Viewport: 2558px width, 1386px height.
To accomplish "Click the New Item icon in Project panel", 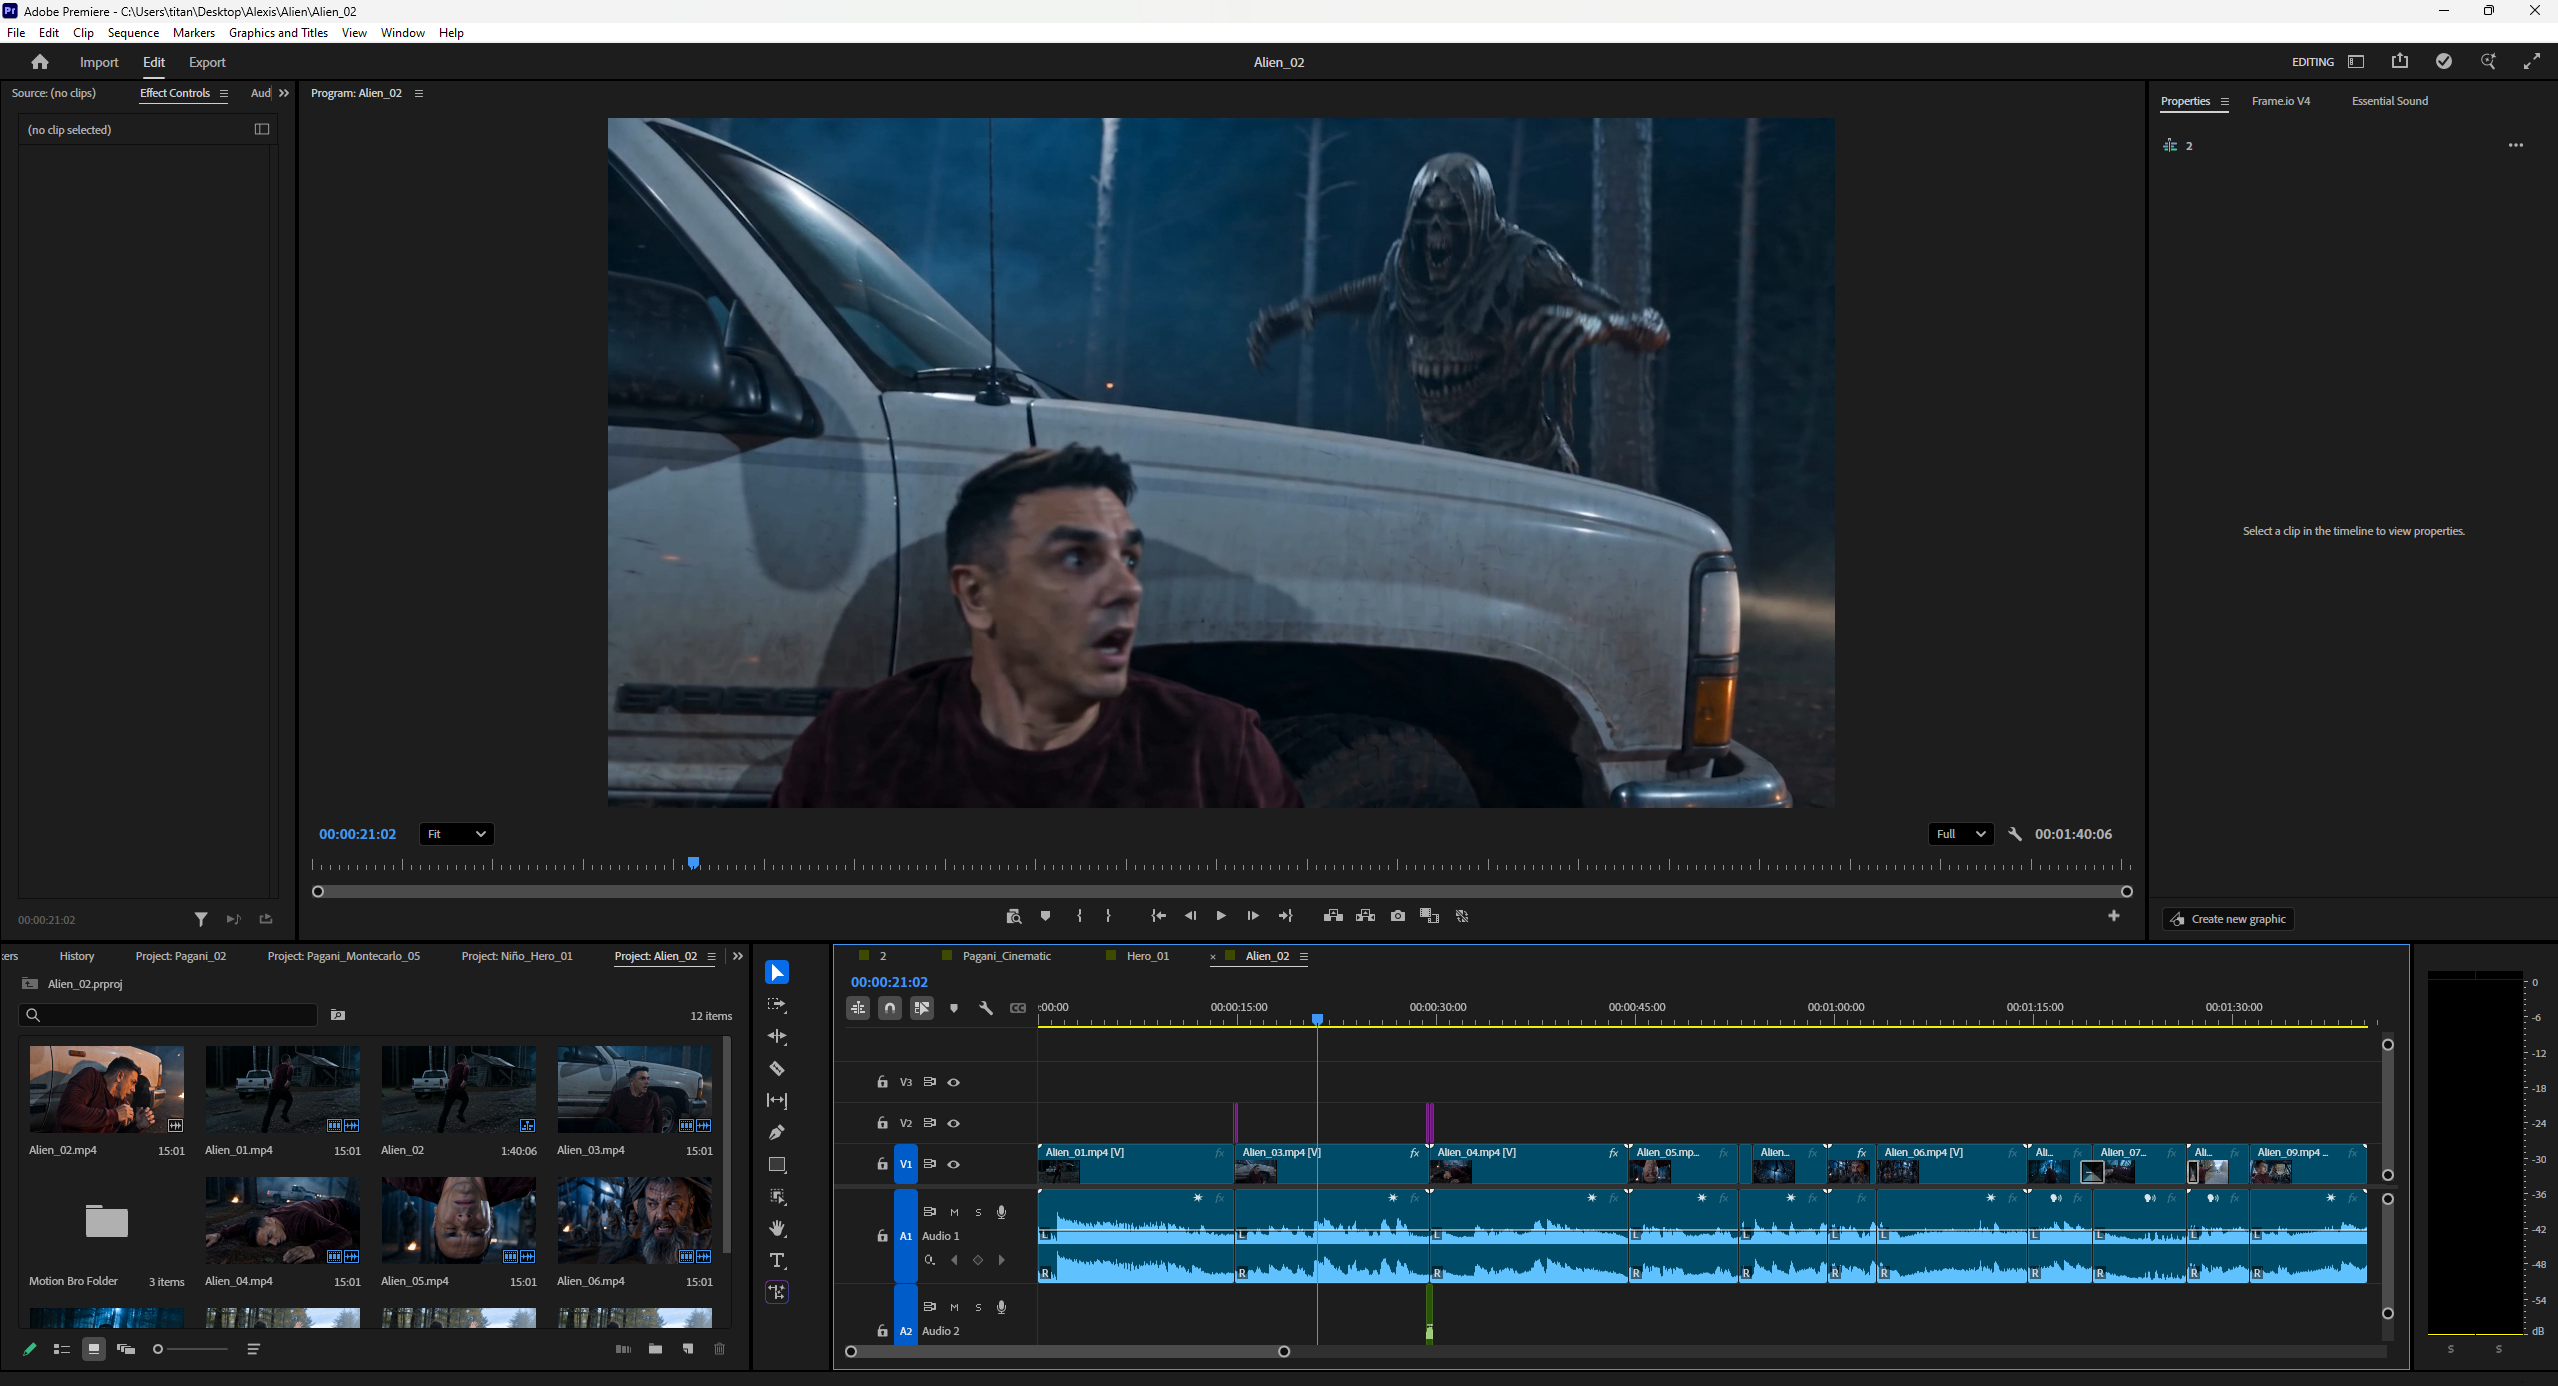I will 688,1349.
